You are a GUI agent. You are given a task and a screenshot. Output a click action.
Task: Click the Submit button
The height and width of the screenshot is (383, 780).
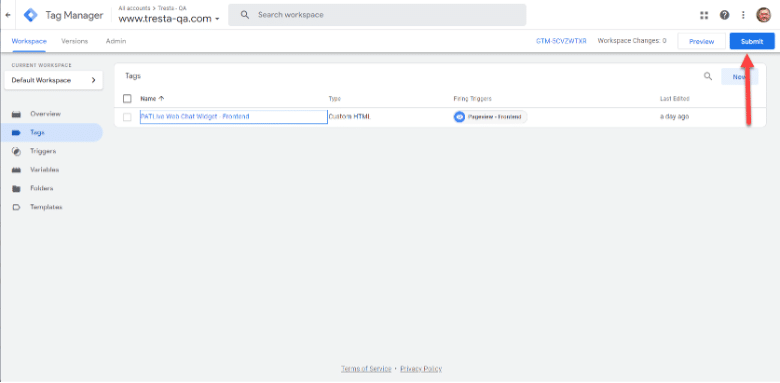(752, 41)
